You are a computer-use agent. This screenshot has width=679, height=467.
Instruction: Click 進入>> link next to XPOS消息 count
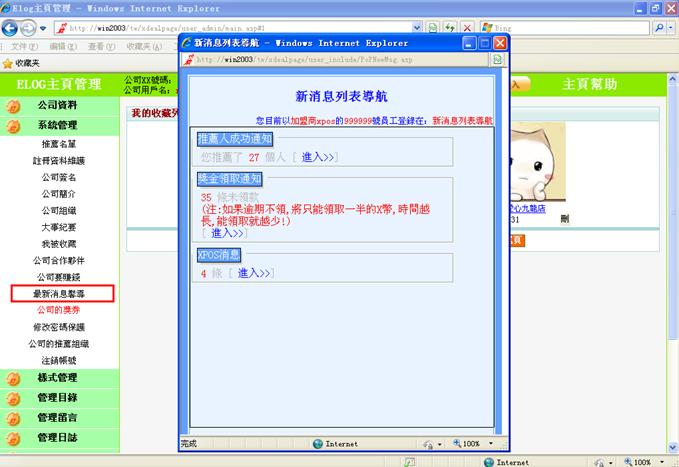tap(255, 273)
